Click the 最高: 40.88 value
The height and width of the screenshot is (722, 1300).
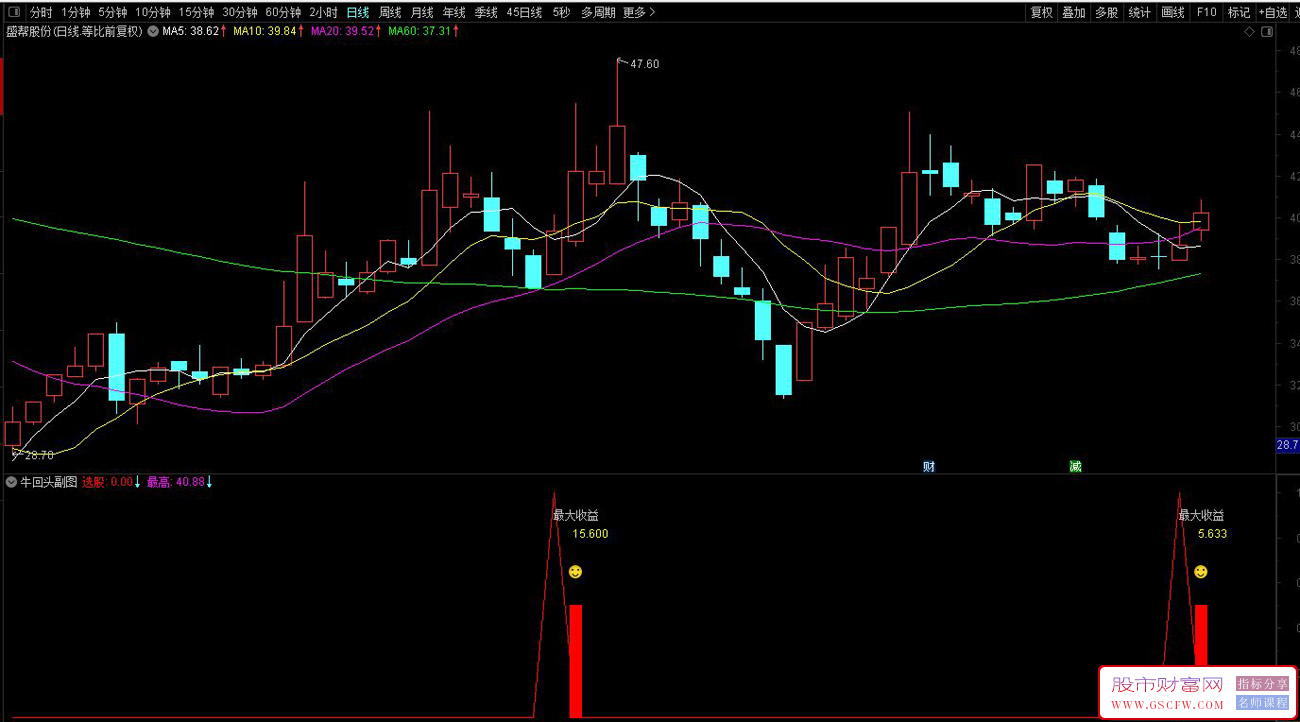click(175, 482)
